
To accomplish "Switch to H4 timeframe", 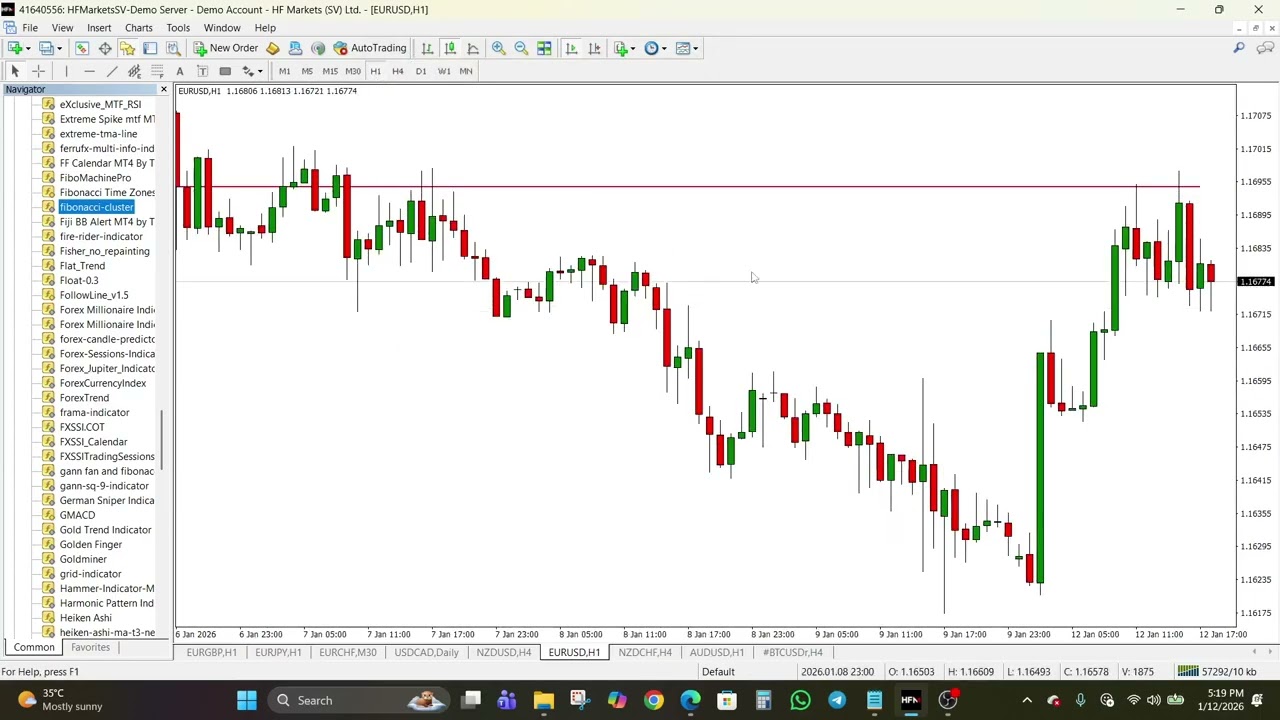I will coord(398,71).
